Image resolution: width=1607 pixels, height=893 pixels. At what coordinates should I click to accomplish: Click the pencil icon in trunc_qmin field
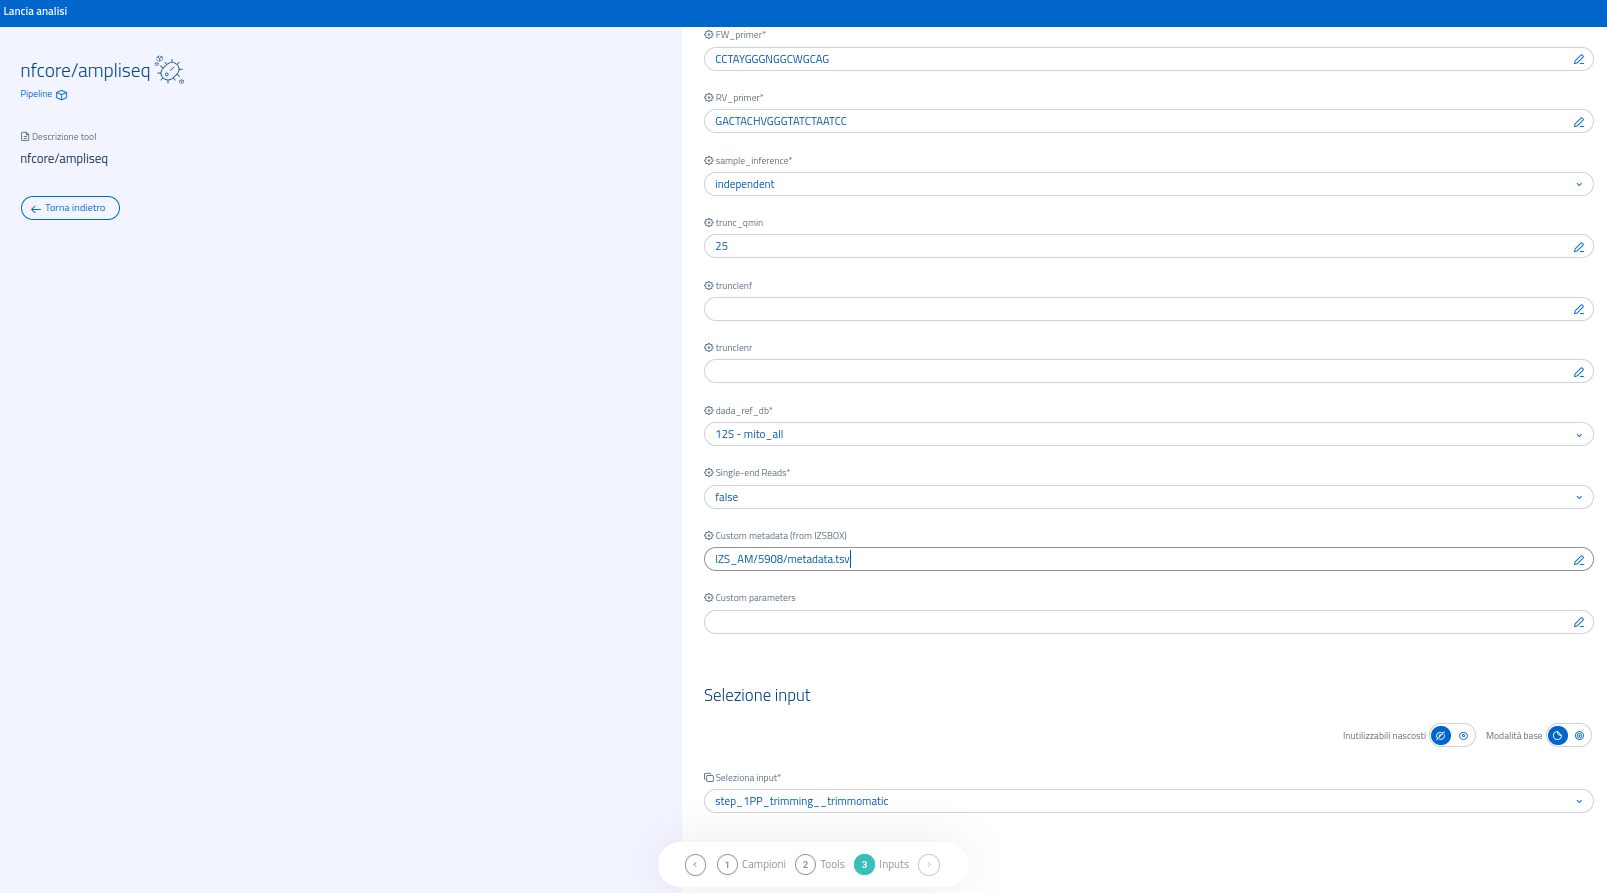[1579, 247]
